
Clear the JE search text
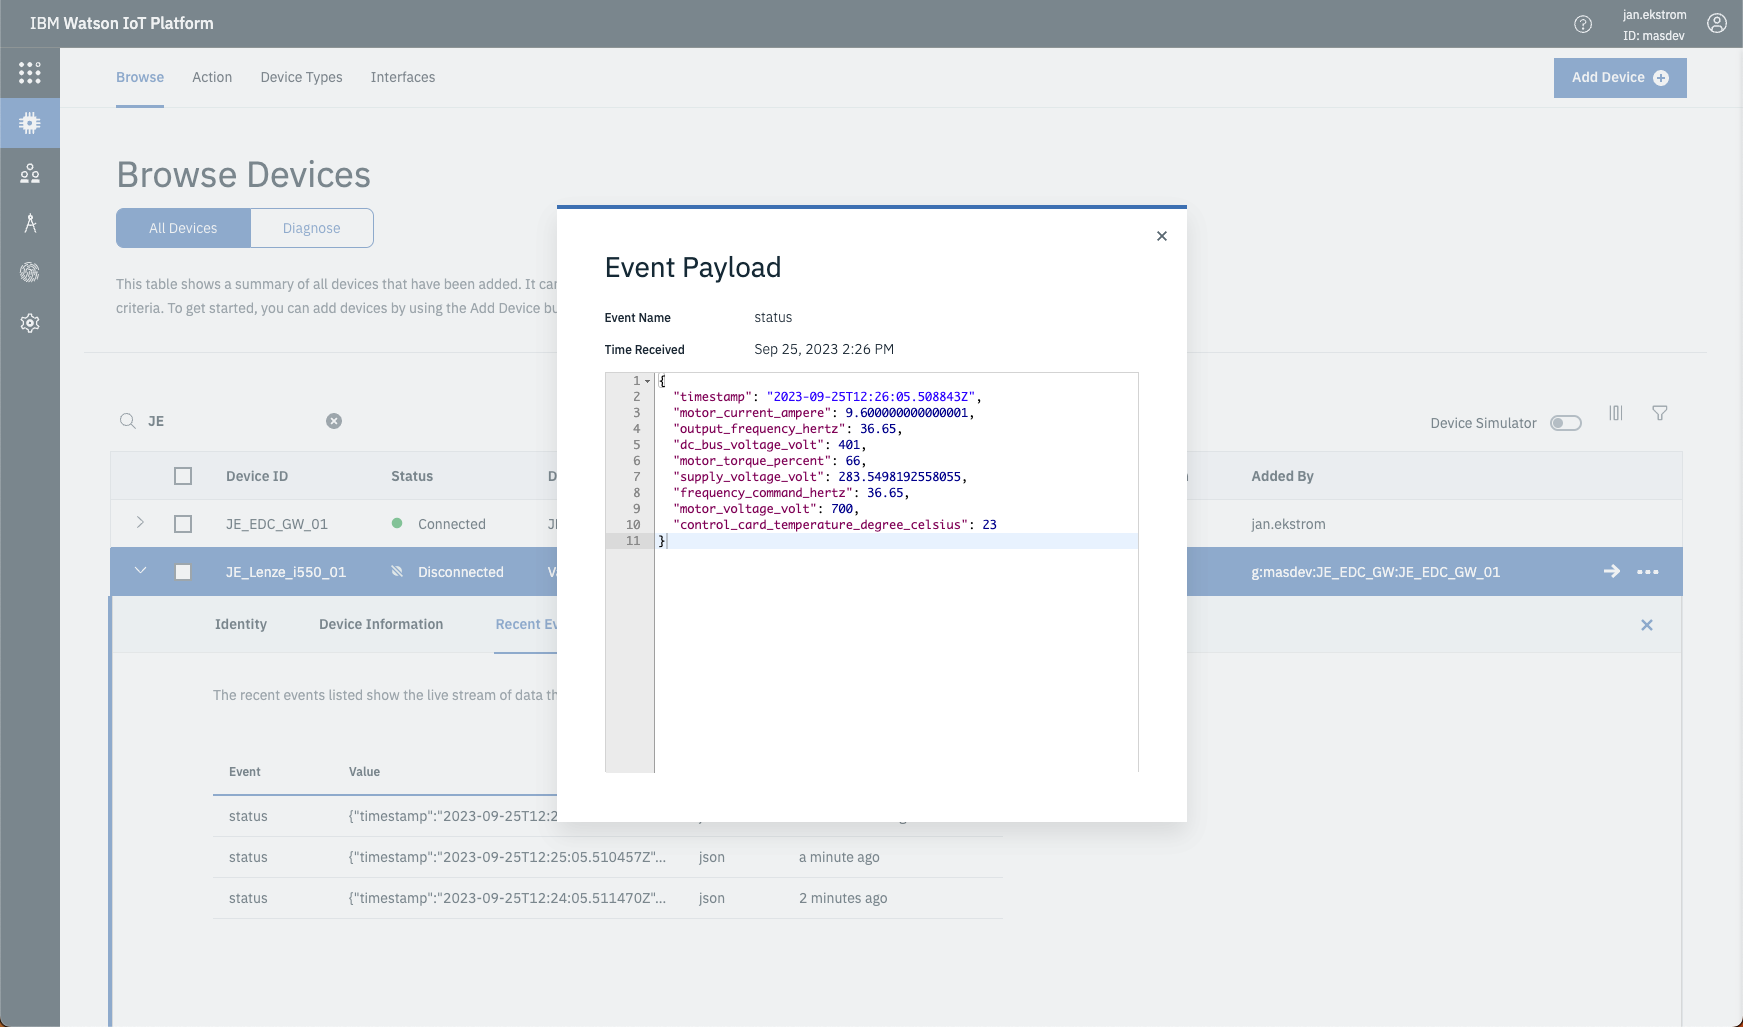(x=334, y=421)
